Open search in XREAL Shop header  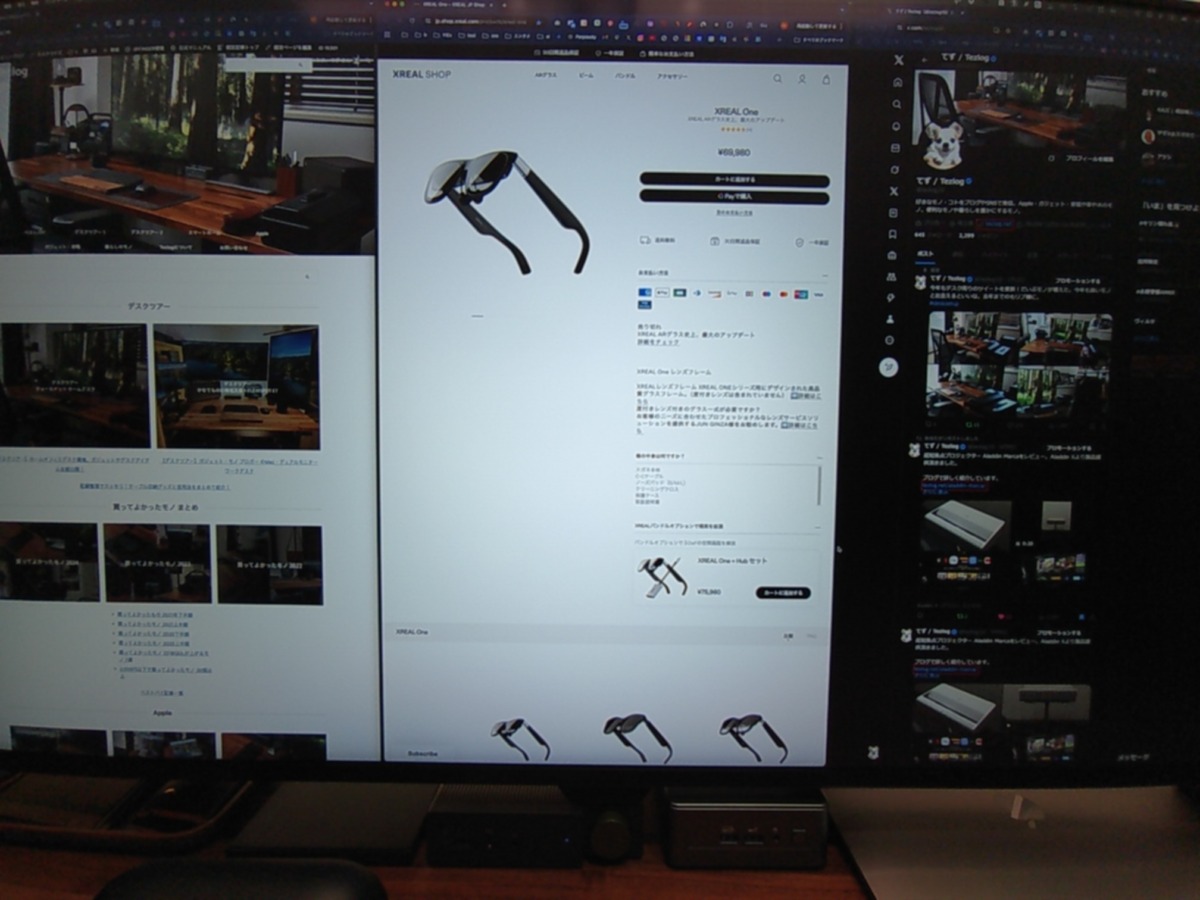click(777, 78)
